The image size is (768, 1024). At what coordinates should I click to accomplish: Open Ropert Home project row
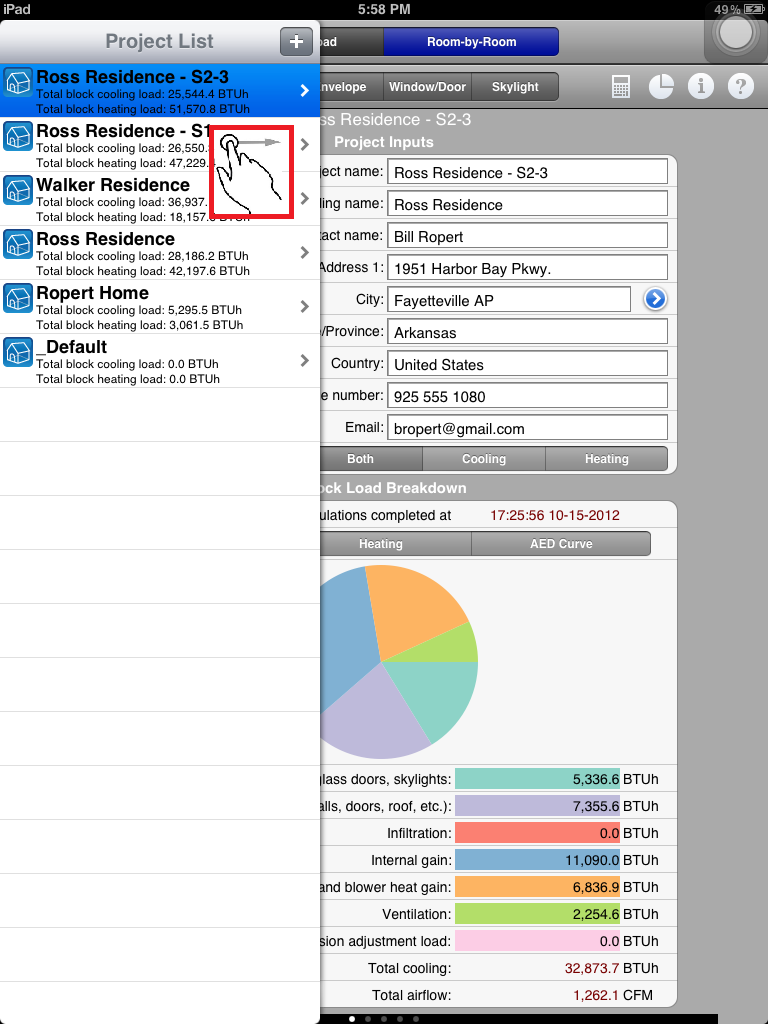pyautogui.click(x=160, y=306)
